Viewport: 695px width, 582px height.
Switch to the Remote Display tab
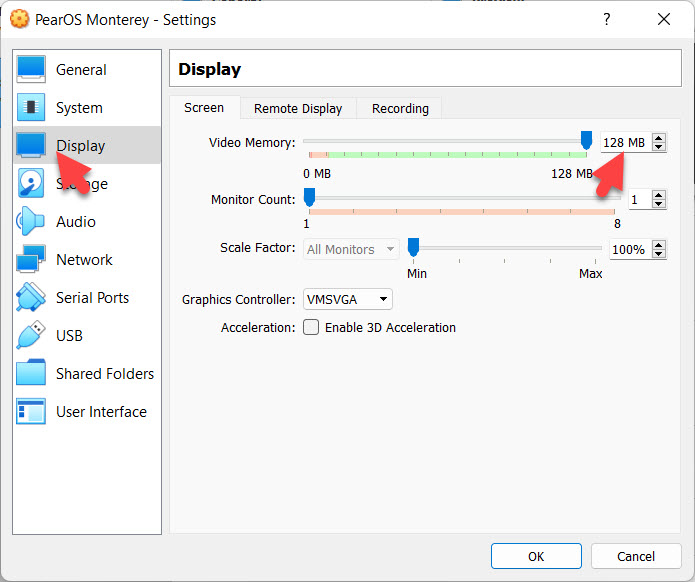coord(298,109)
